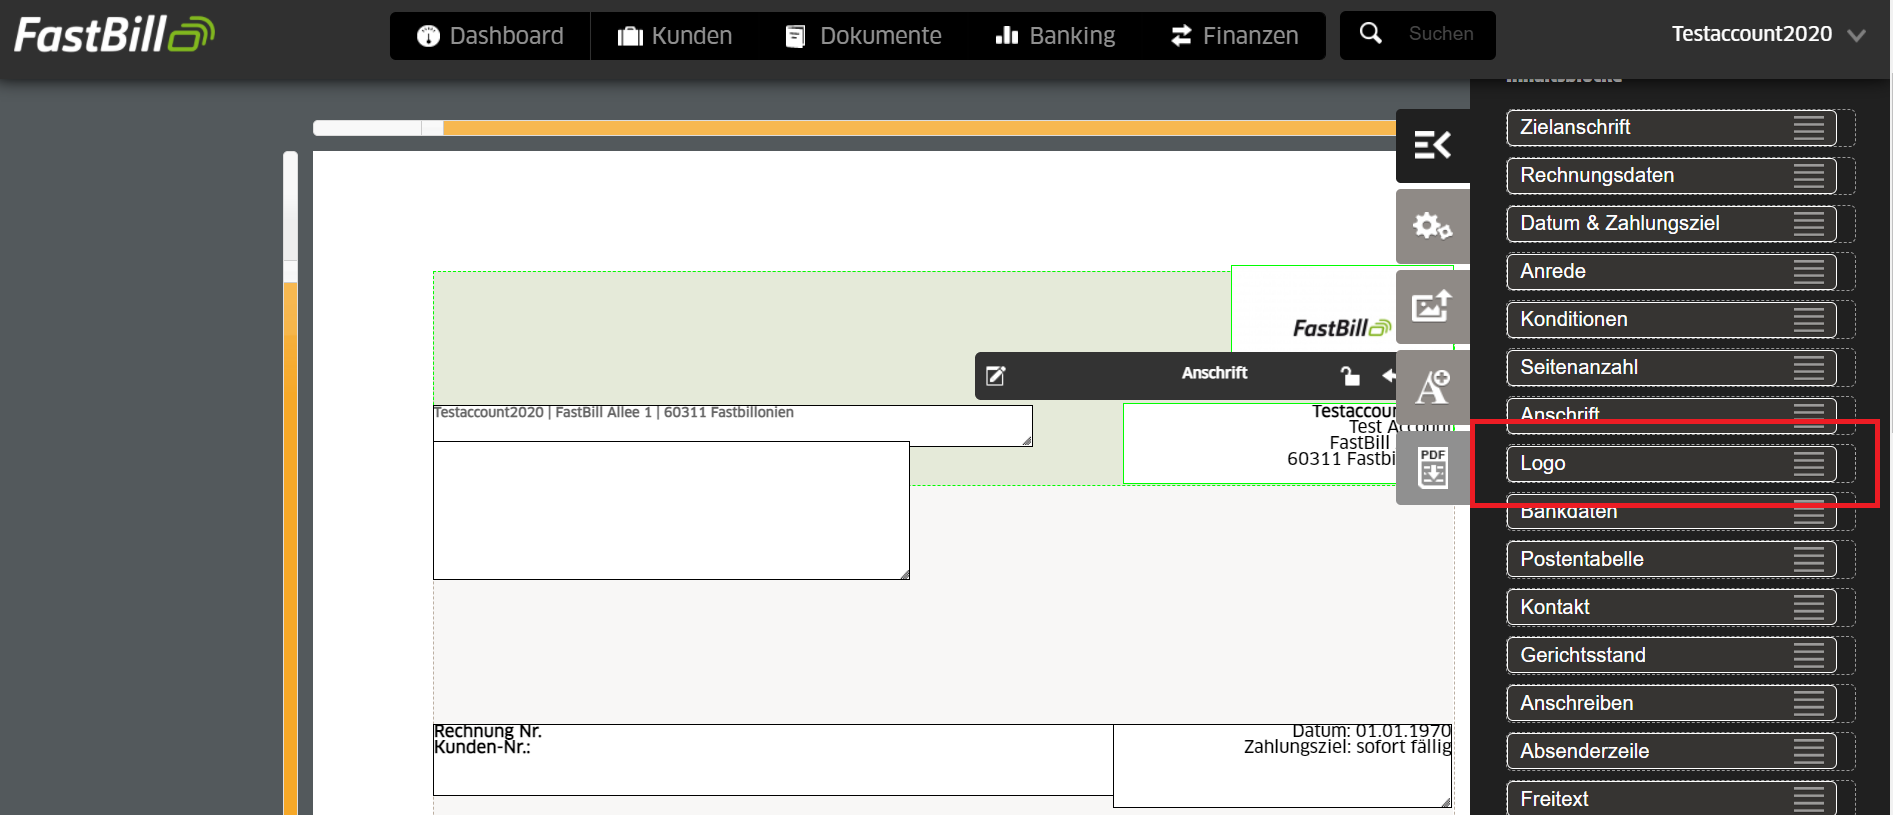The height and width of the screenshot is (815, 1893).
Task: Click the FastBill logo in header
Action: click(114, 35)
